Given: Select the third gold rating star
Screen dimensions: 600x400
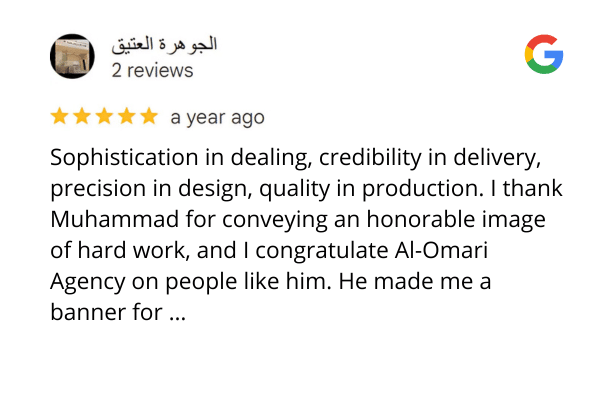Looking at the screenshot, I should click(x=104, y=116).
